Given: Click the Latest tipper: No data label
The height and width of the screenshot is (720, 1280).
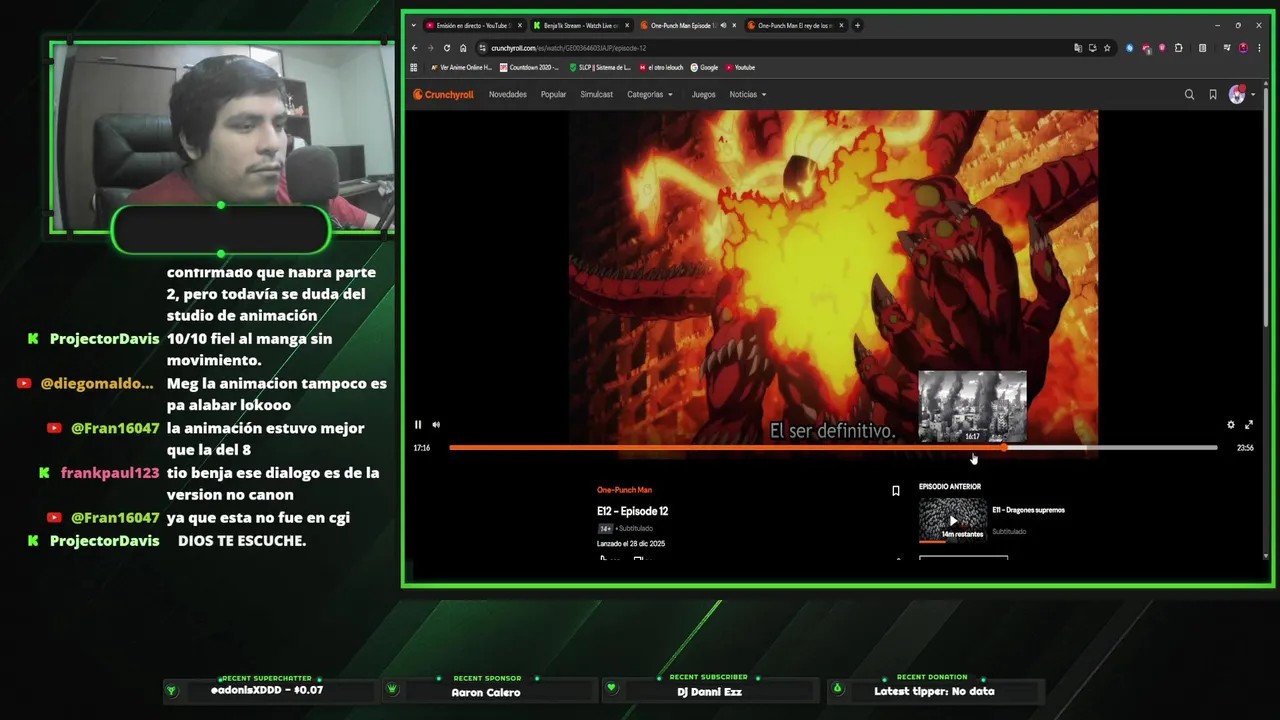Looking at the screenshot, I should click(934, 691).
